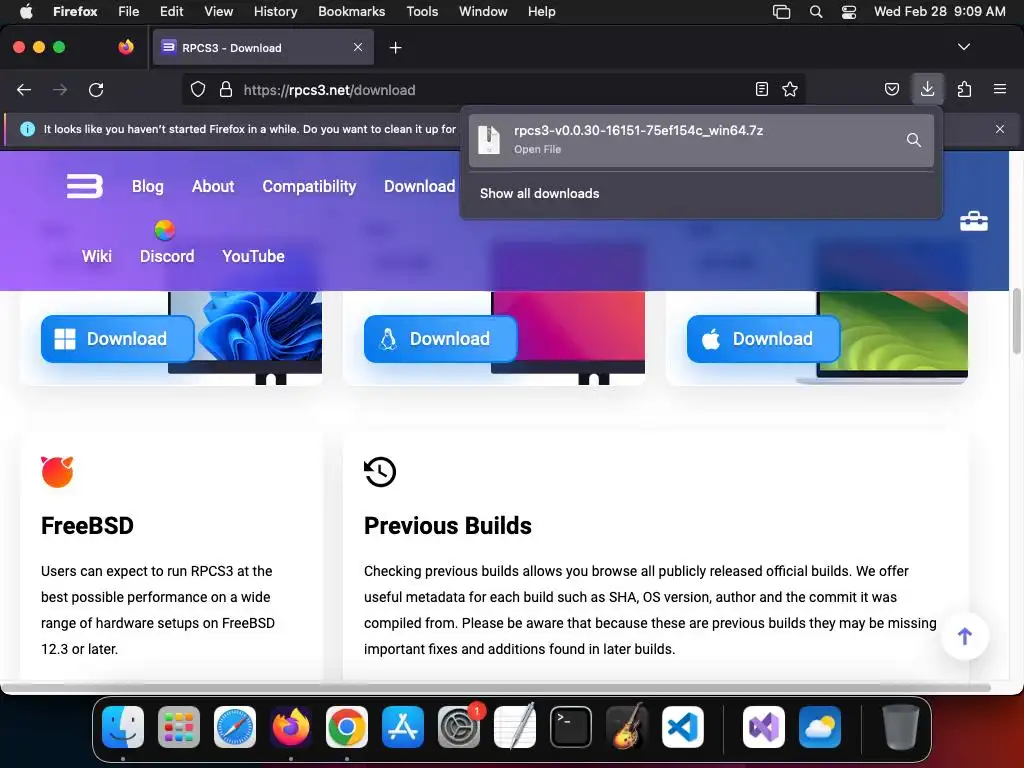Open a new tab with plus button
The width and height of the screenshot is (1024, 768).
click(x=395, y=48)
